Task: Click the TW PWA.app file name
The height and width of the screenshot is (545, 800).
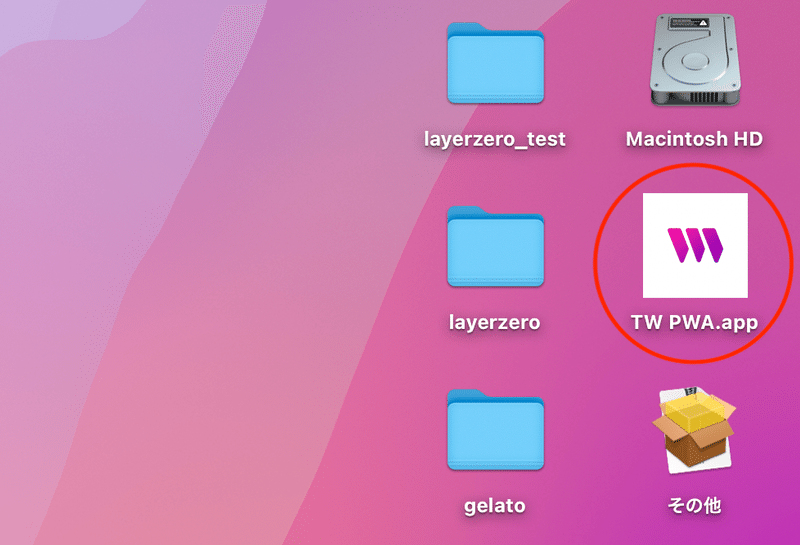Action: pos(694,323)
